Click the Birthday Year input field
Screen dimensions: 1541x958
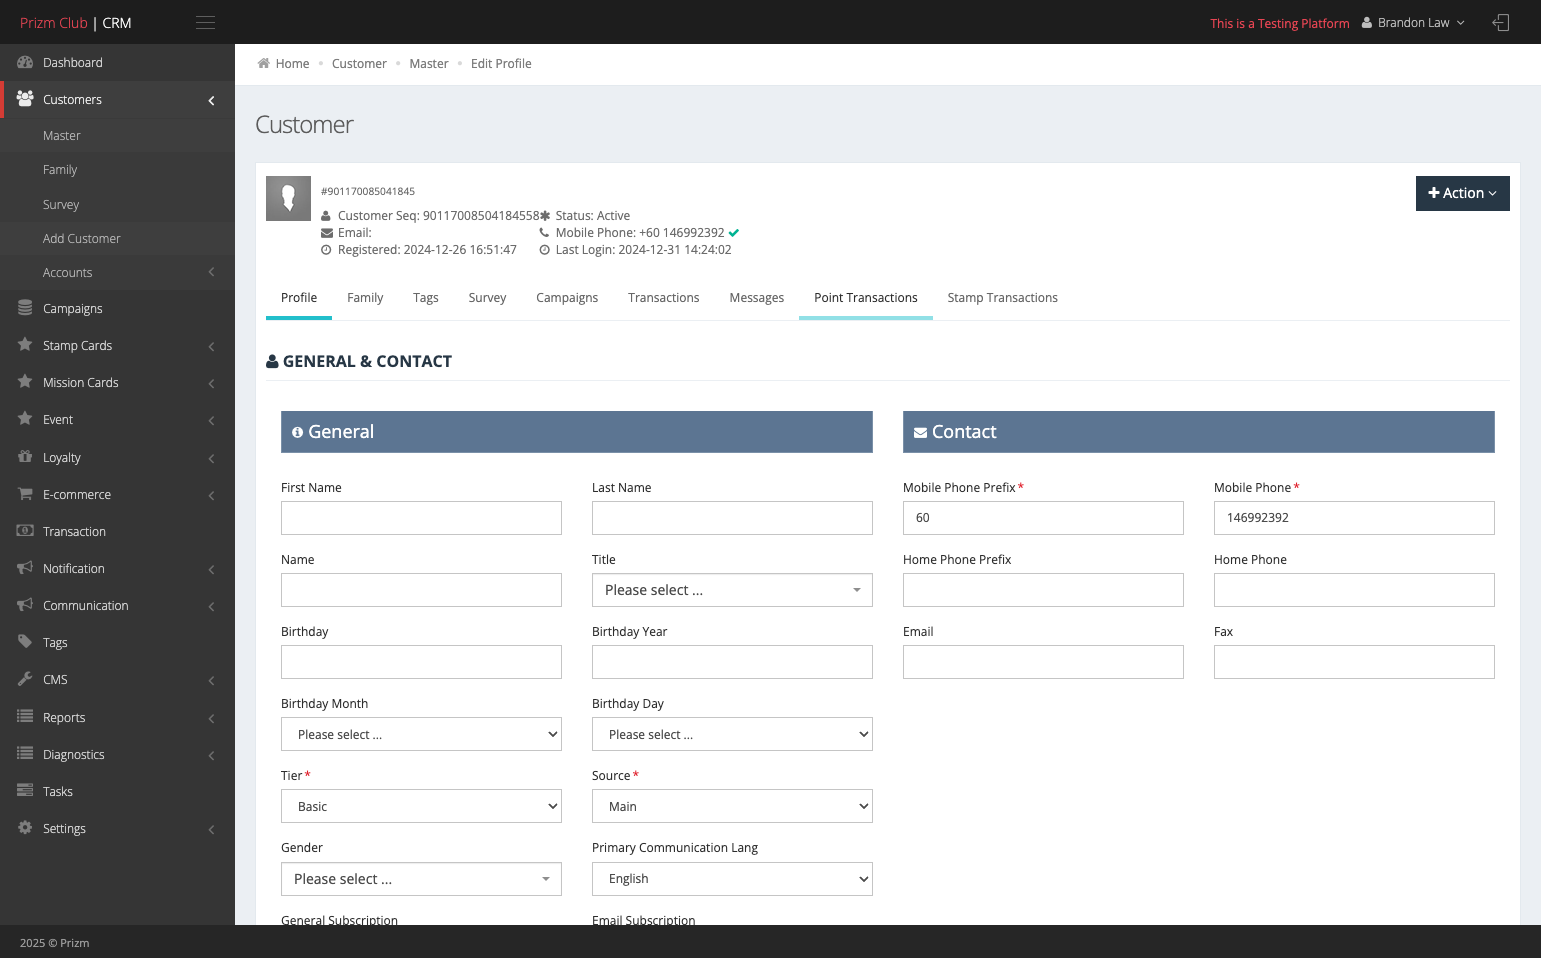732,662
